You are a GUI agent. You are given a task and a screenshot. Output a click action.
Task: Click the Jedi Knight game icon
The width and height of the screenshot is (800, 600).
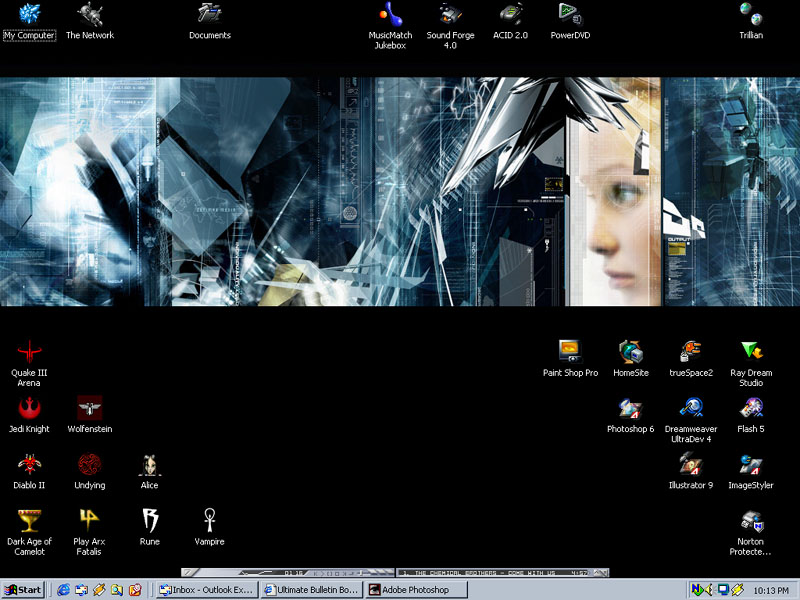(x=29, y=415)
